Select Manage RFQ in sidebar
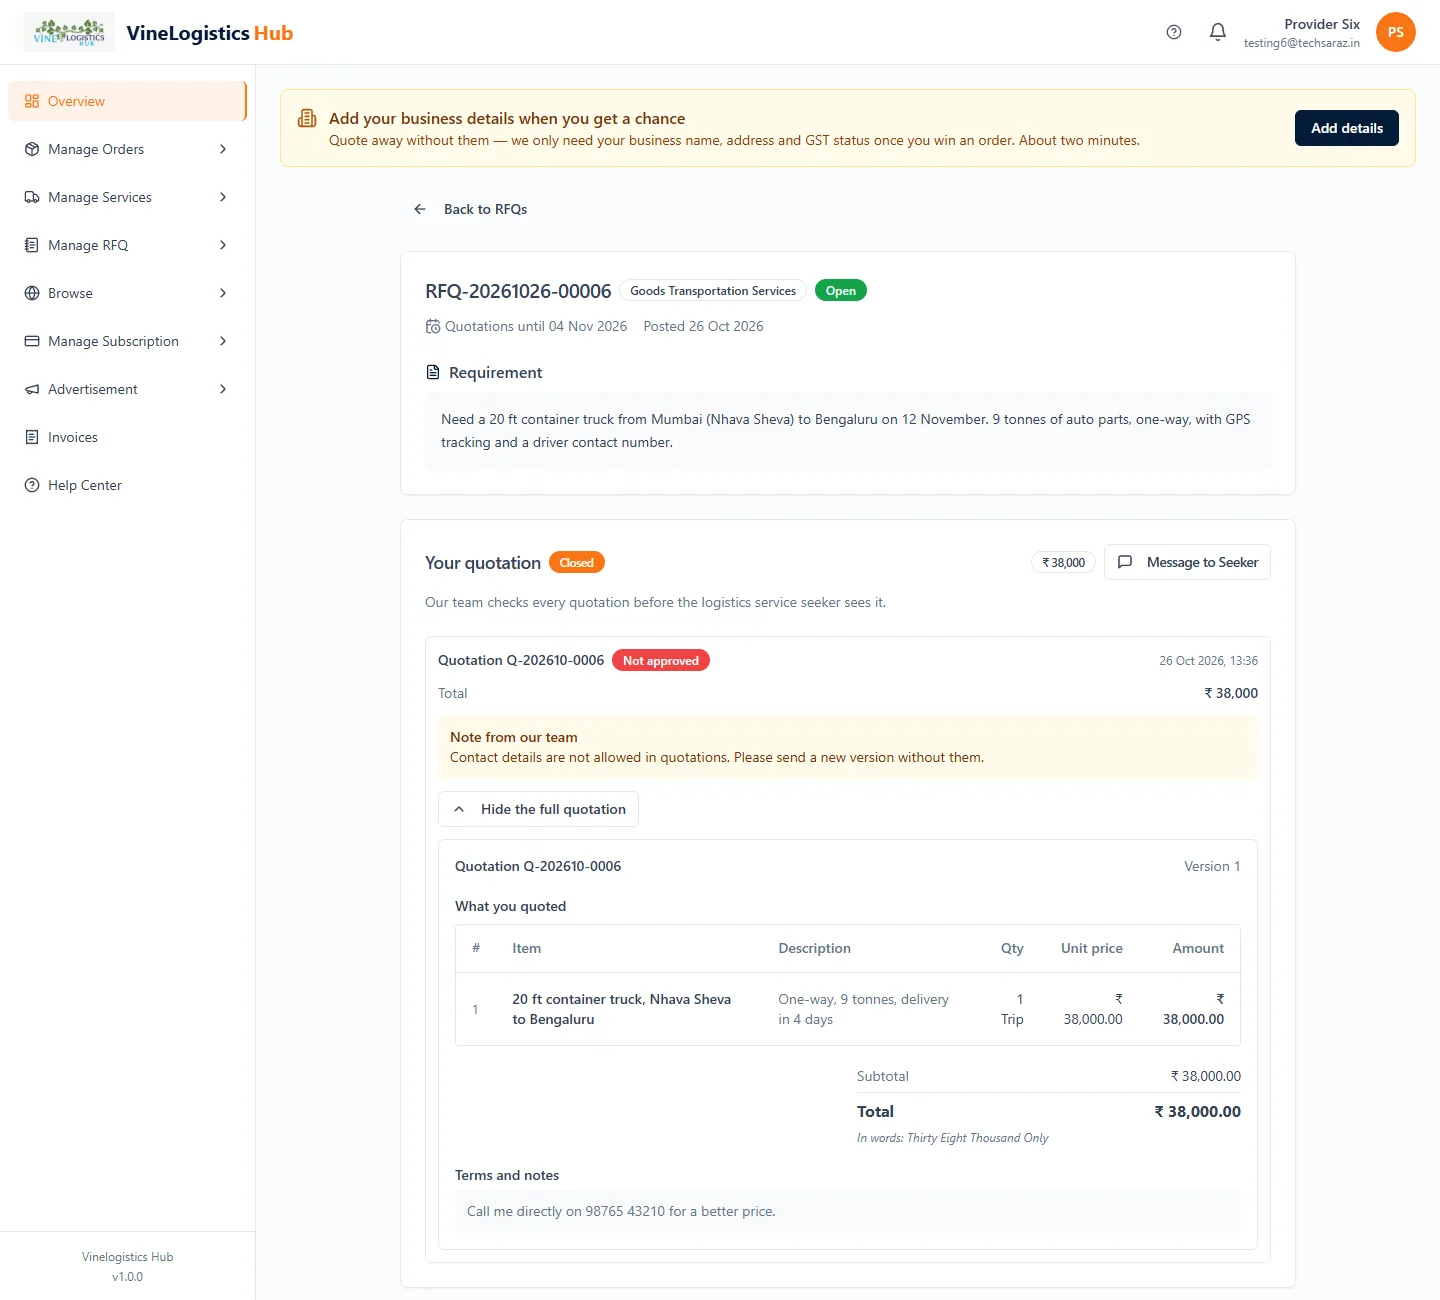The image size is (1440, 1300). click(x=127, y=245)
